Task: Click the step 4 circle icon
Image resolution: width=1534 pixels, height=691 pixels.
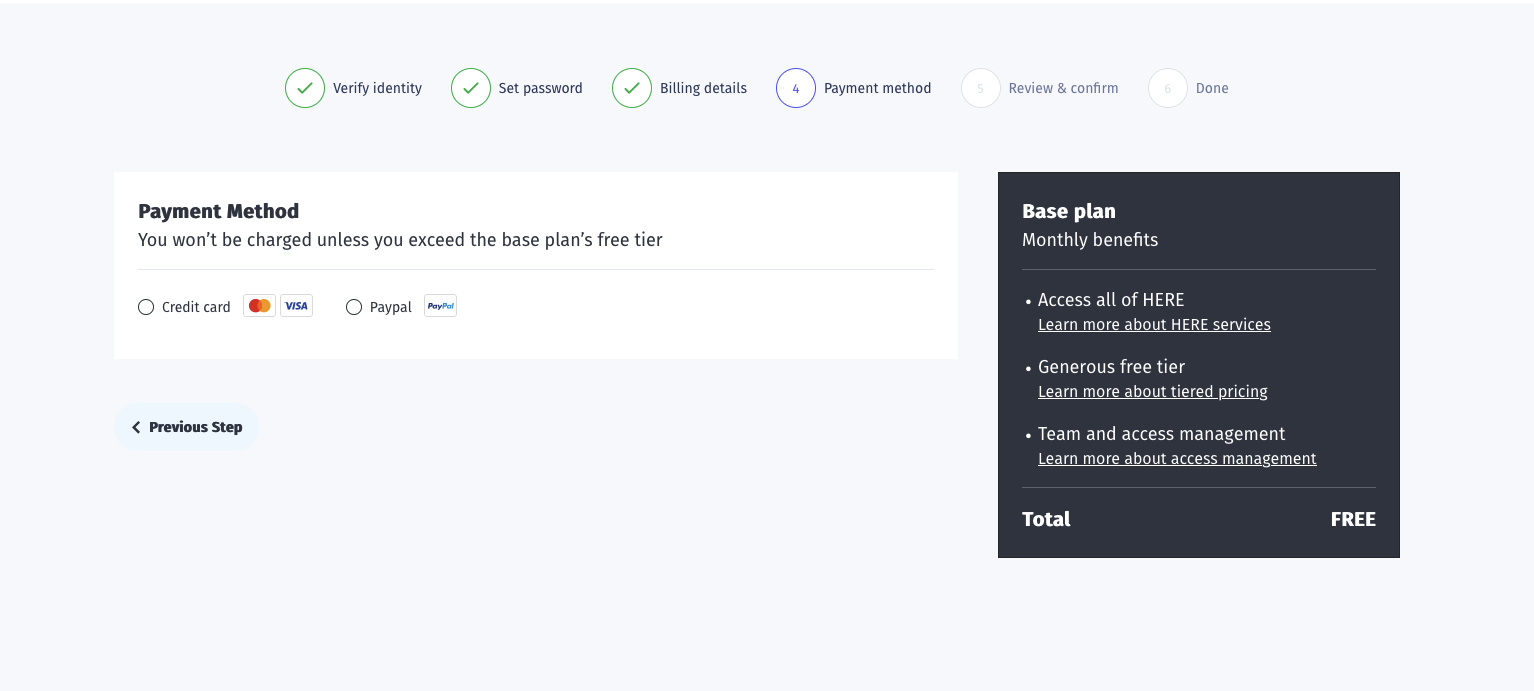Action: click(x=796, y=88)
